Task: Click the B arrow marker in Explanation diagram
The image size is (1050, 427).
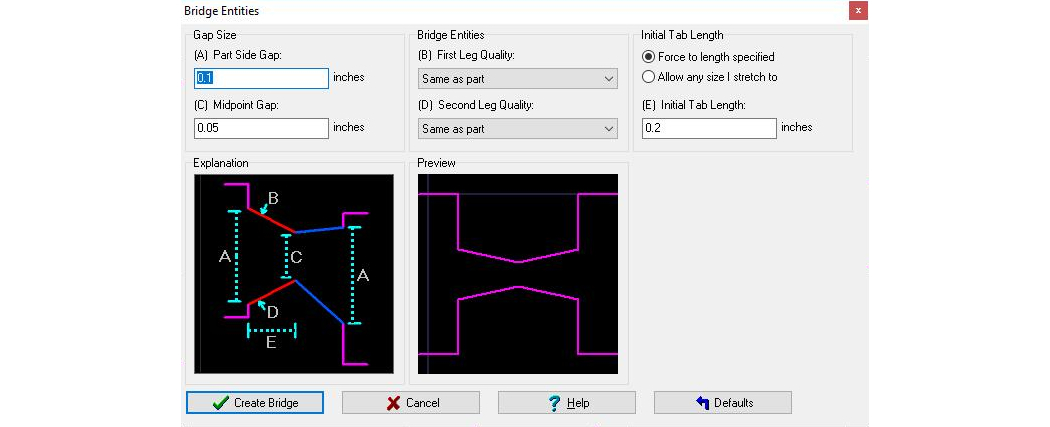Action: (x=272, y=198)
